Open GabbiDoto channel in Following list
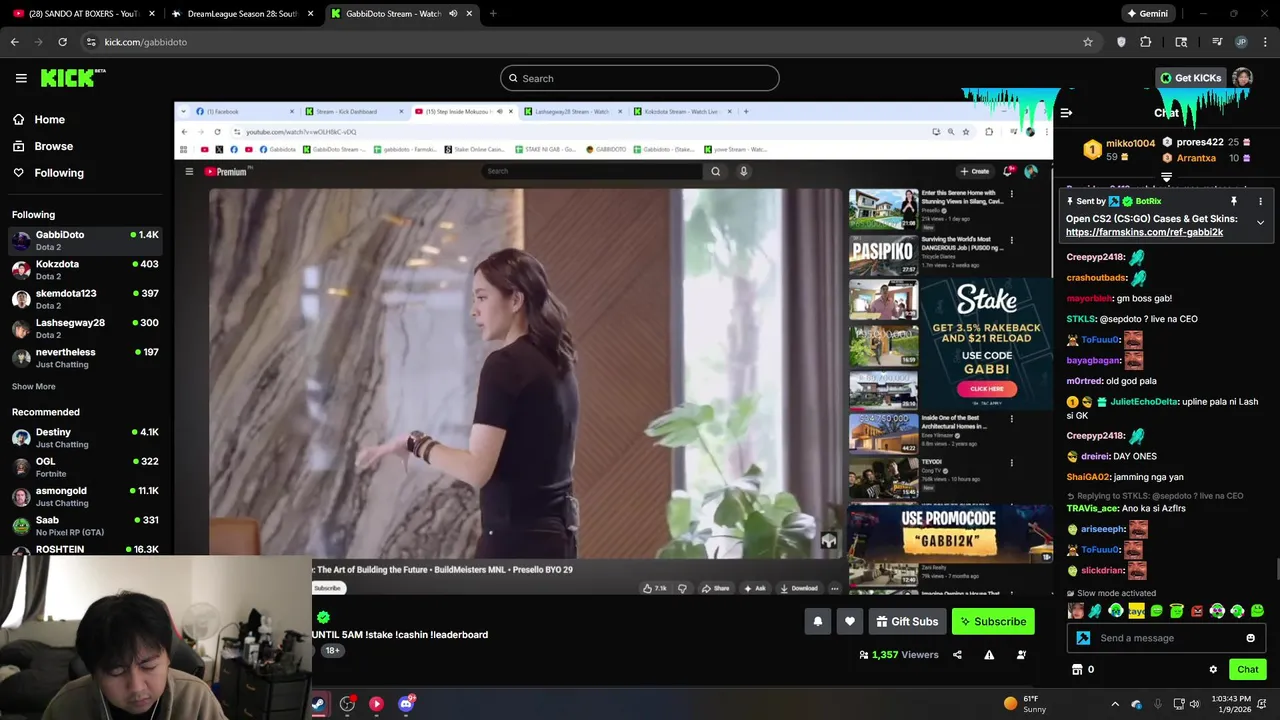Screen dimensions: 1280x720 click(x=85, y=240)
